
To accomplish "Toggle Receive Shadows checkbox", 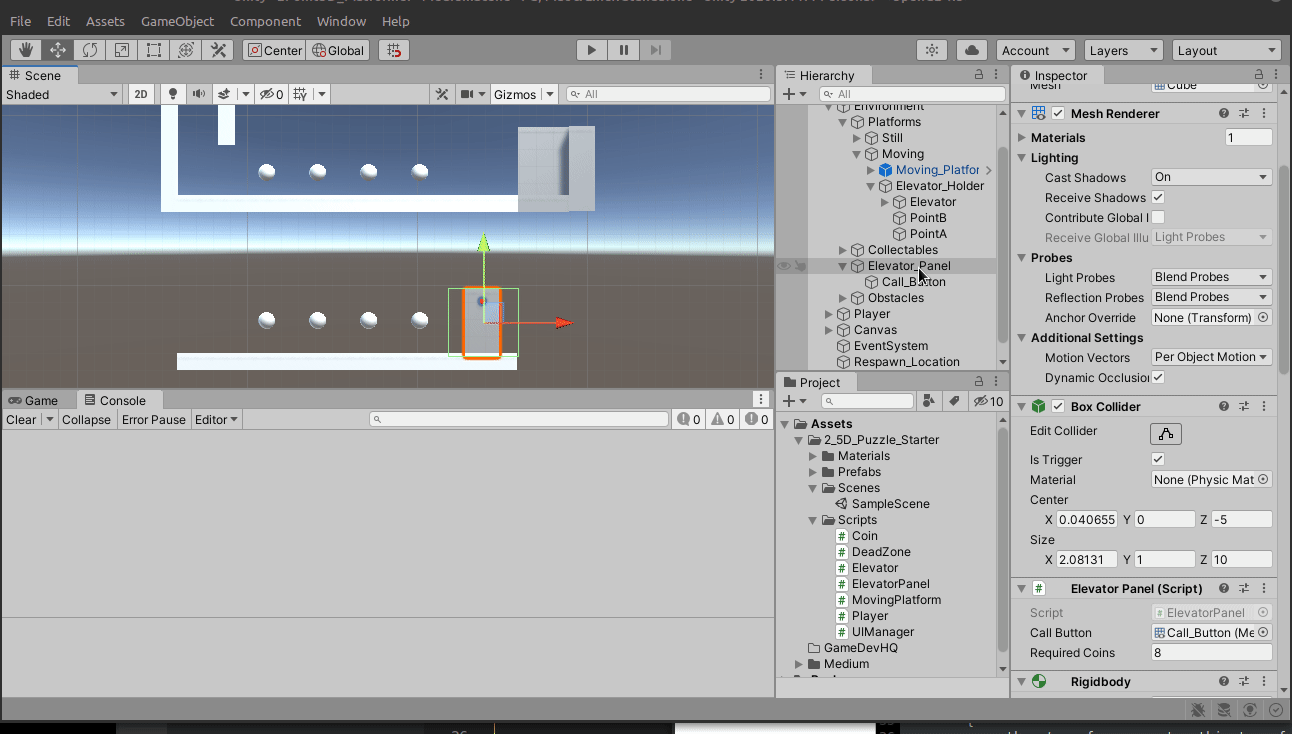I will click(x=1158, y=197).
